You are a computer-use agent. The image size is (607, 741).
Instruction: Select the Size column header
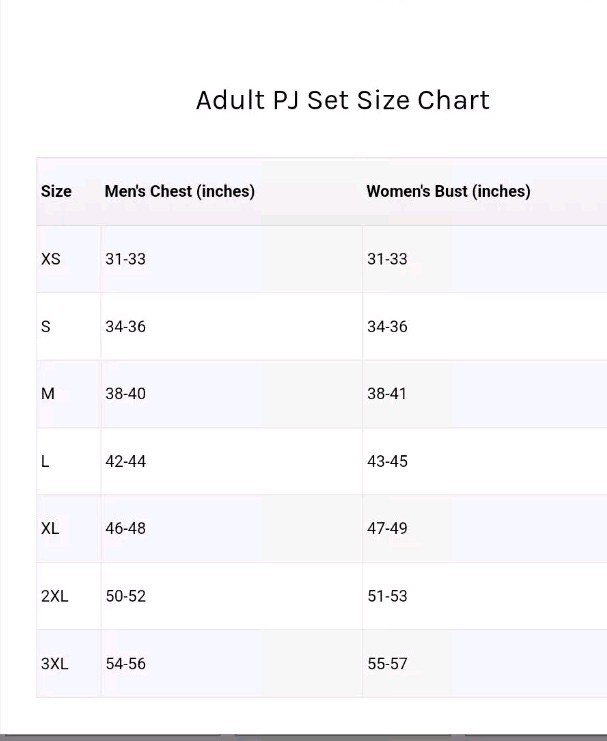[x=56, y=191]
